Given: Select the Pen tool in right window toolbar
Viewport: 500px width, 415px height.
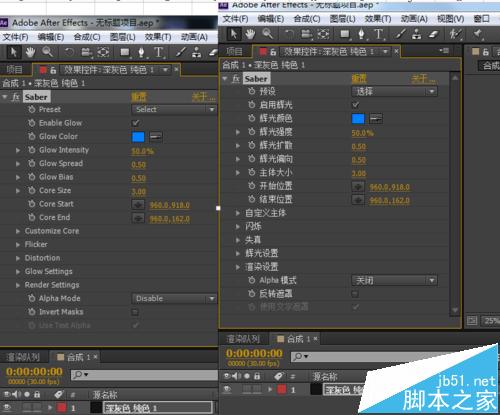Looking at the screenshot, I should pos(361,34).
